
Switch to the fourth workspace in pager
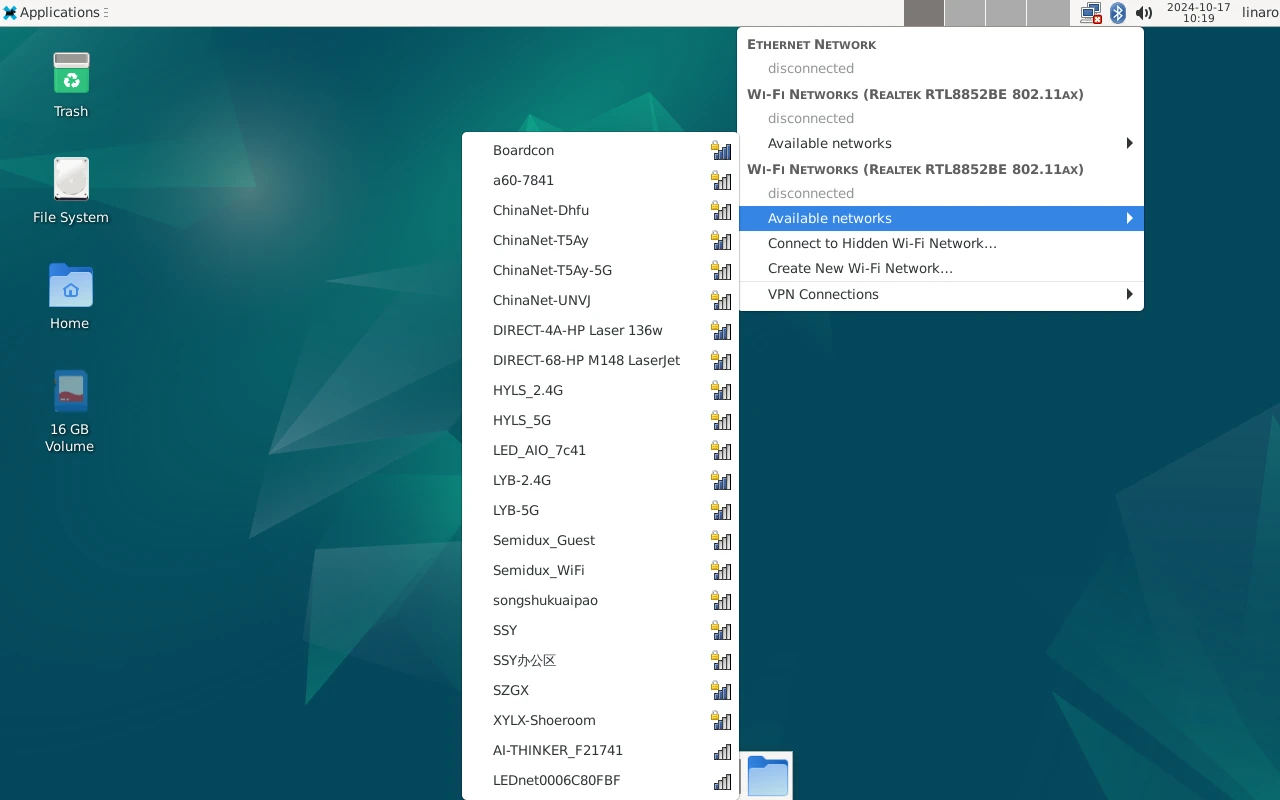tap(1048, 13)
